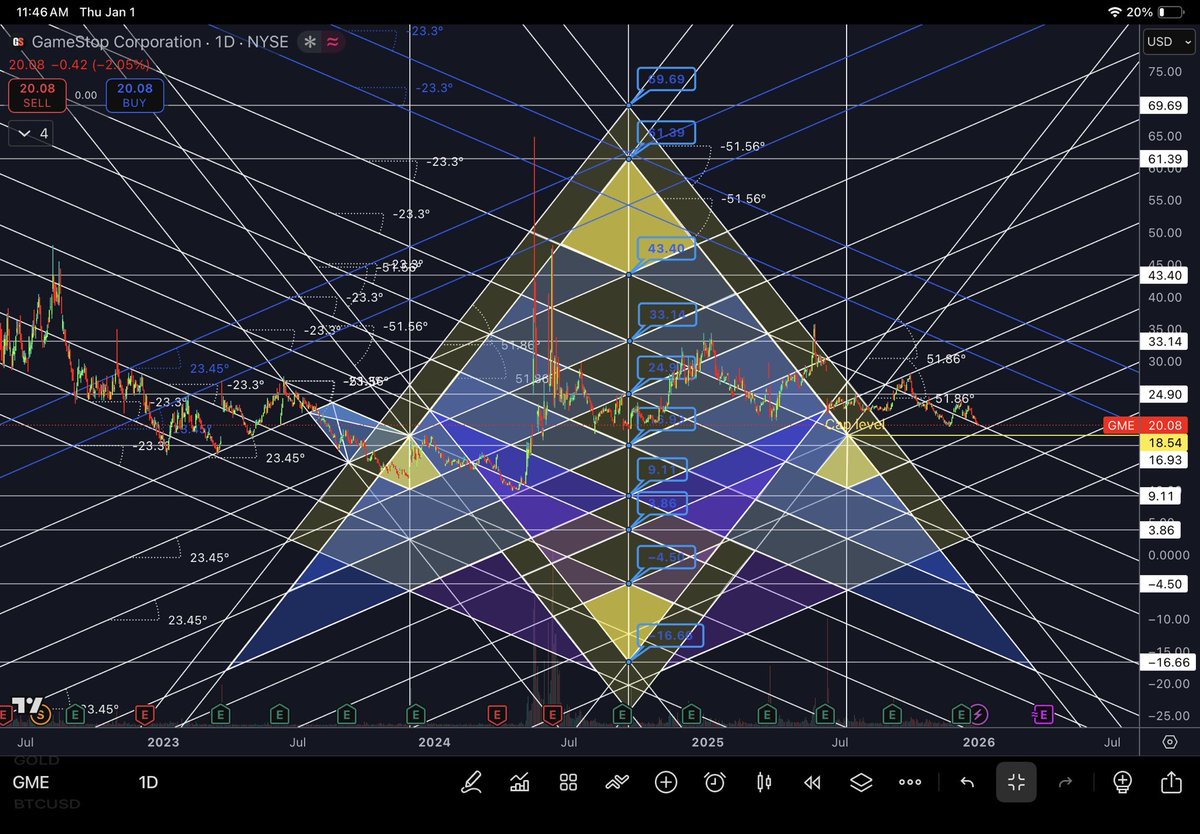Screen dimensions: 1200x834
Task: Select the -16.66 price callout on chart
Action: tap(668, 635)
